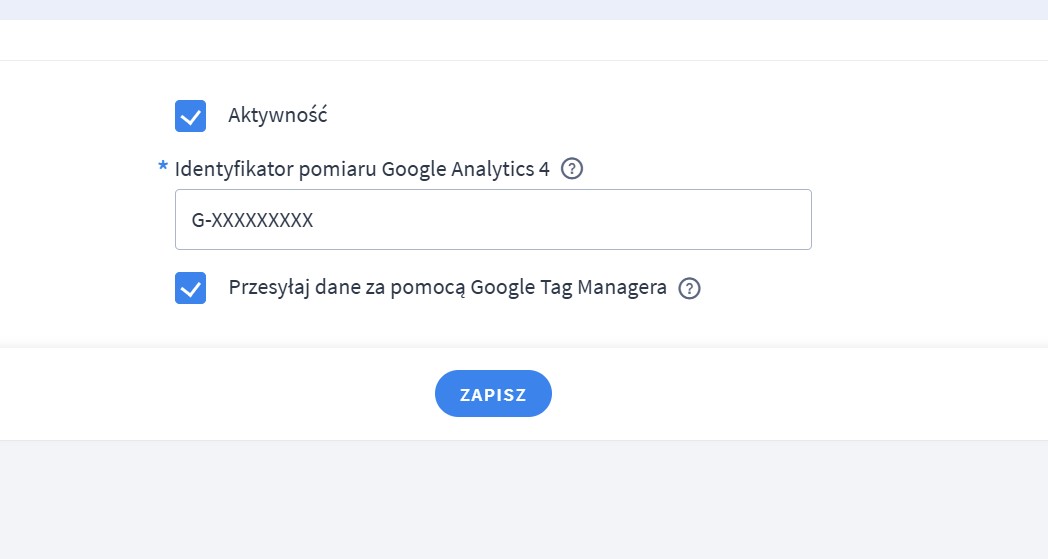
Task: Open help tooltip for Google Analytics 4 identifier
Action: (x=572, y=169)
